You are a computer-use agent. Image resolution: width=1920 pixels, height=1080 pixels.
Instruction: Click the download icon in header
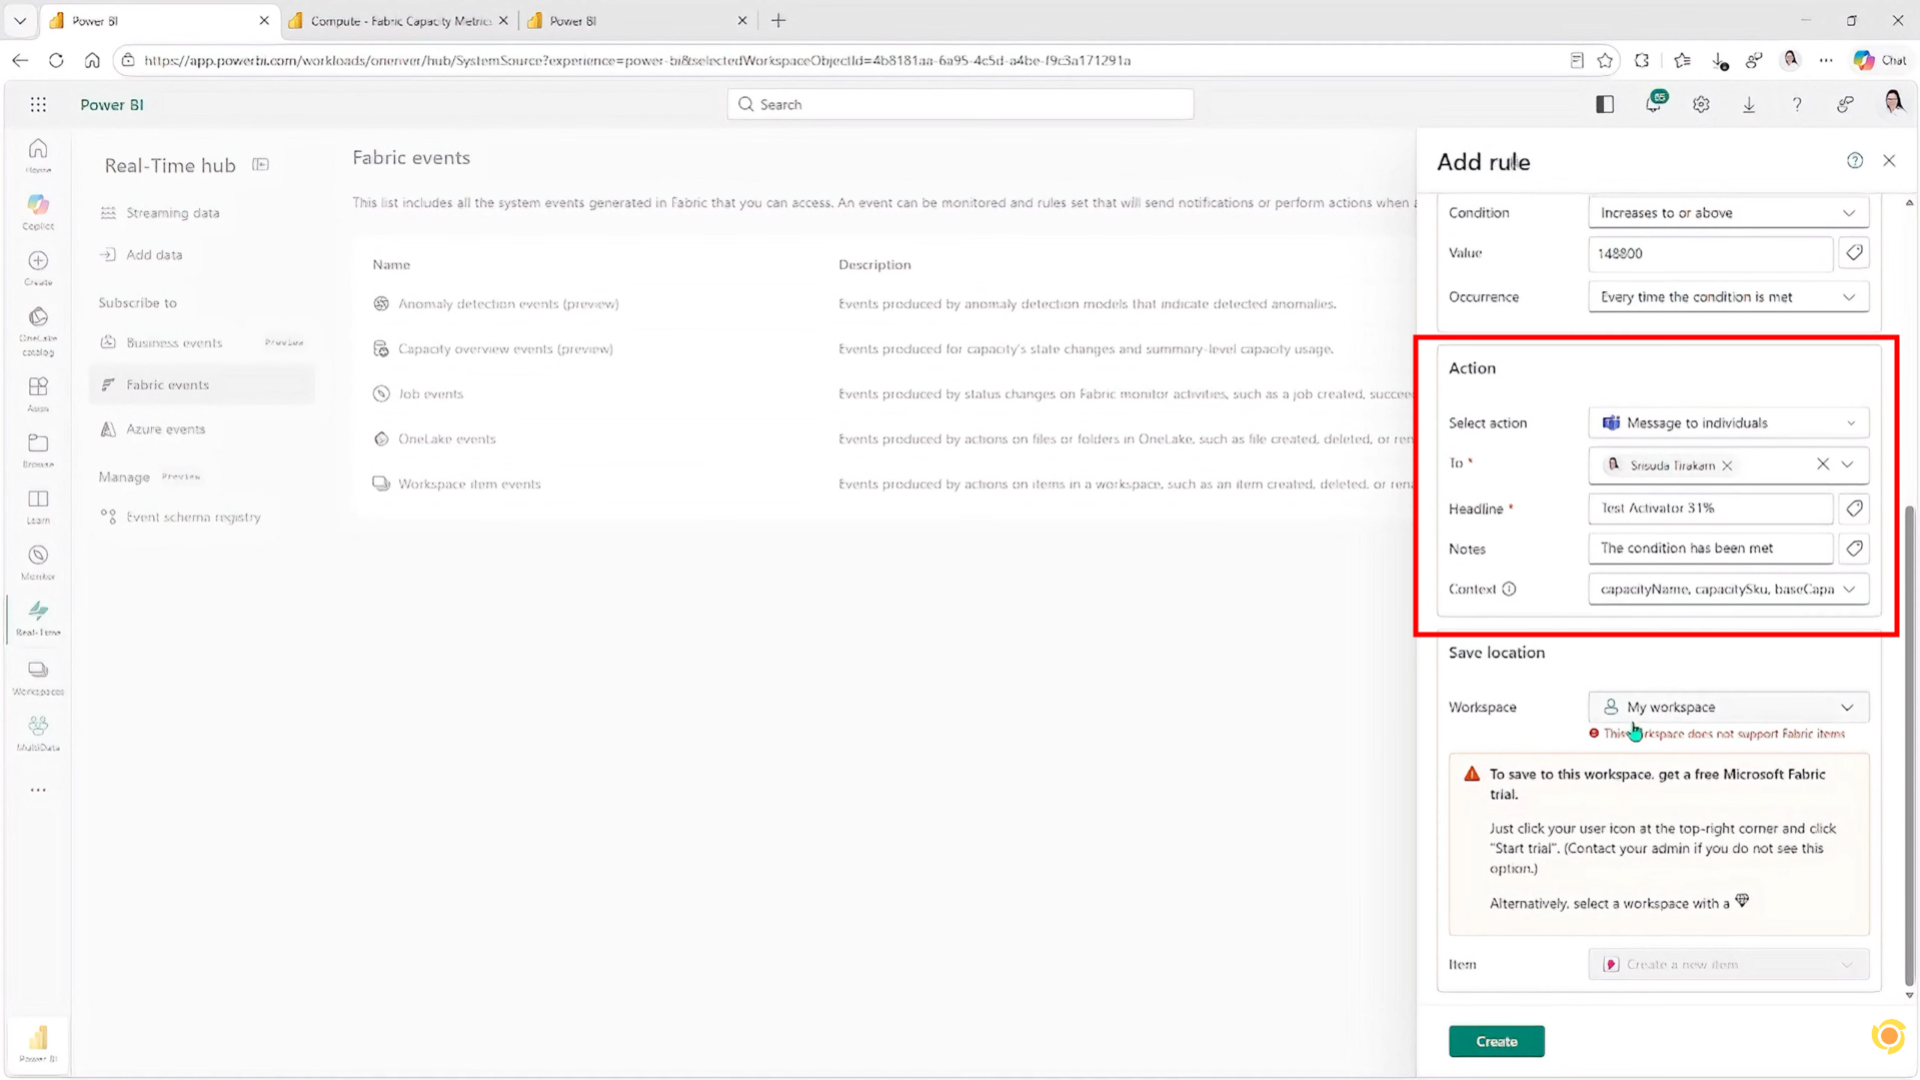tap(1749, 104)
